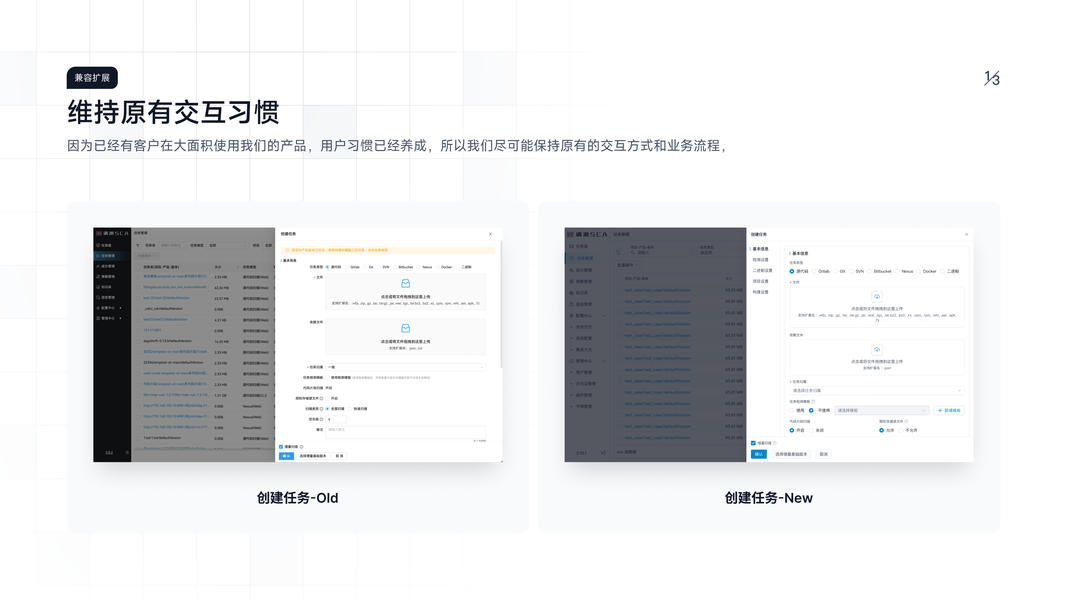The image size is (1067, 600).
Task: Click the dependency file upload icon in Old screenshot
Action: (x=406, y=329)
